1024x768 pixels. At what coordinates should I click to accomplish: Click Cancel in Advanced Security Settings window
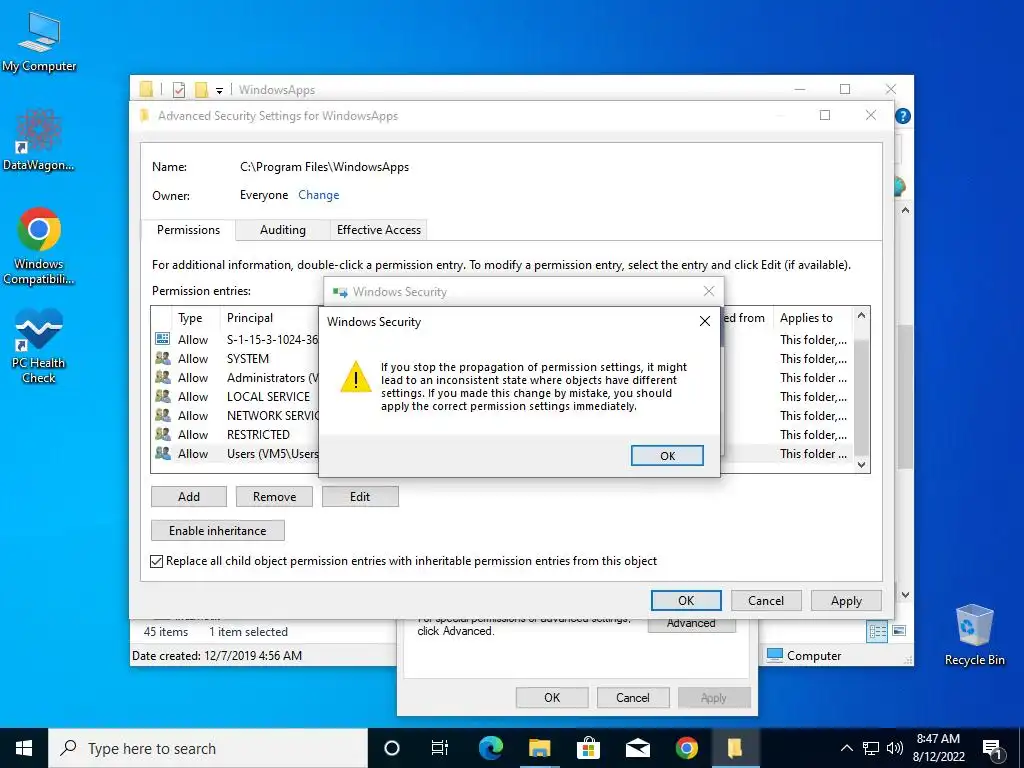point(765,600)
